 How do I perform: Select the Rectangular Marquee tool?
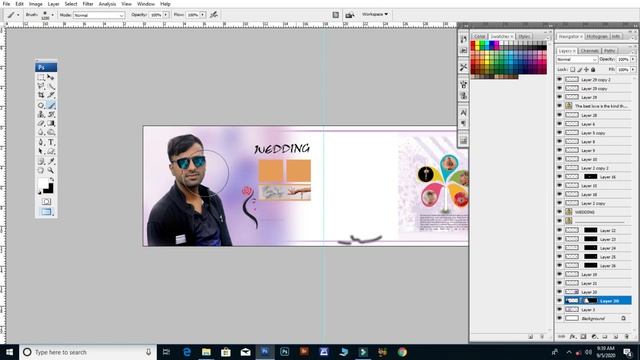pos(41,77)
